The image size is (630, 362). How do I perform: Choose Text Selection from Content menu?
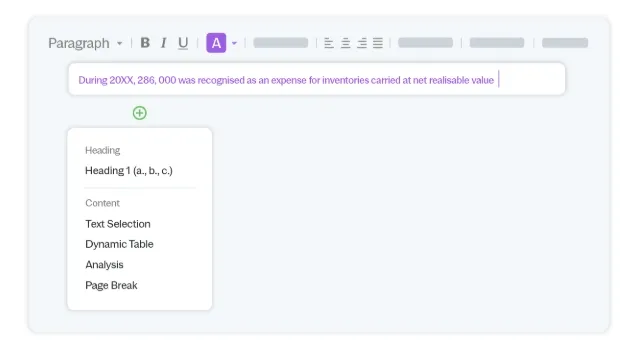pos(118,224)
